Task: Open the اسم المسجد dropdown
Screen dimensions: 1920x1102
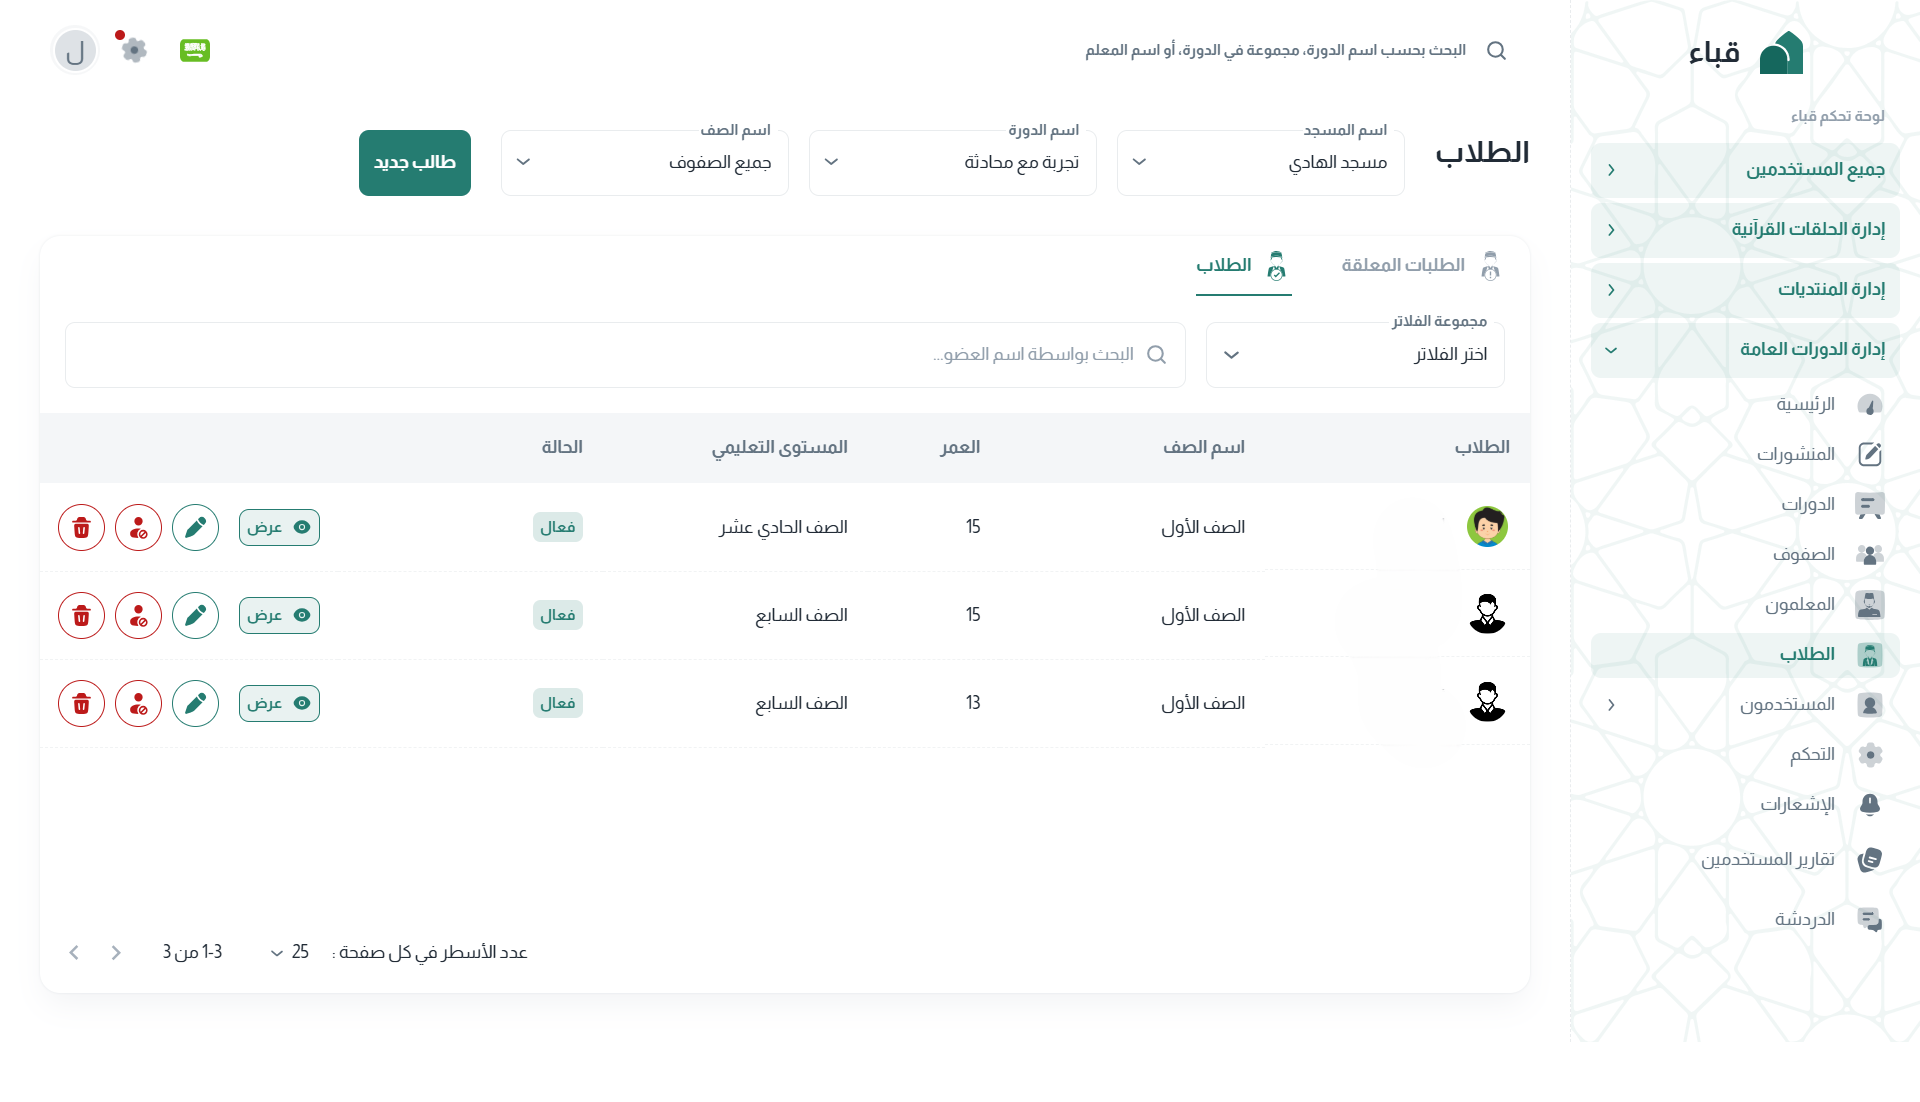Action: coord(1260,163)
